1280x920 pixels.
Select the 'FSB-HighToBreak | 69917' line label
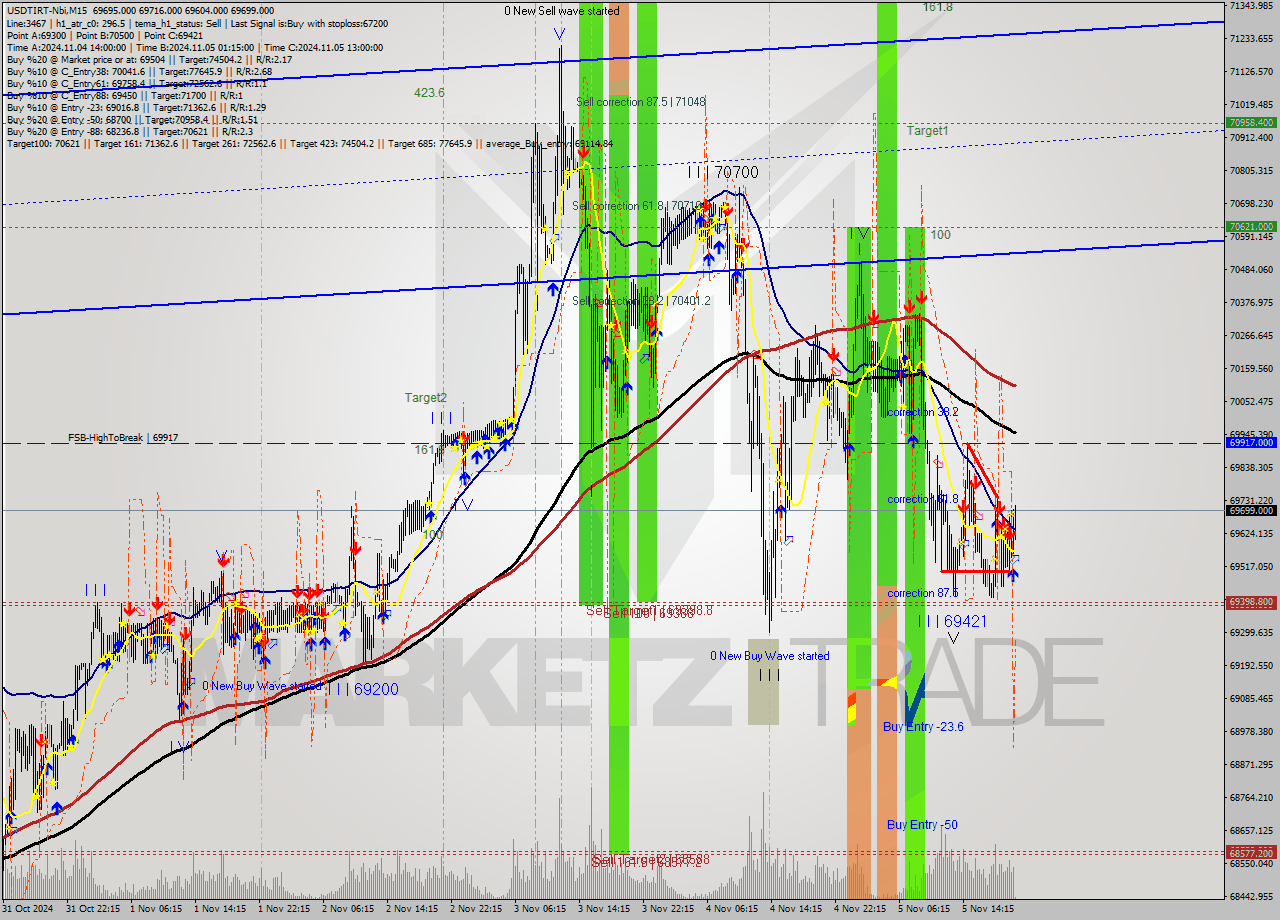[x=123, y=438]
